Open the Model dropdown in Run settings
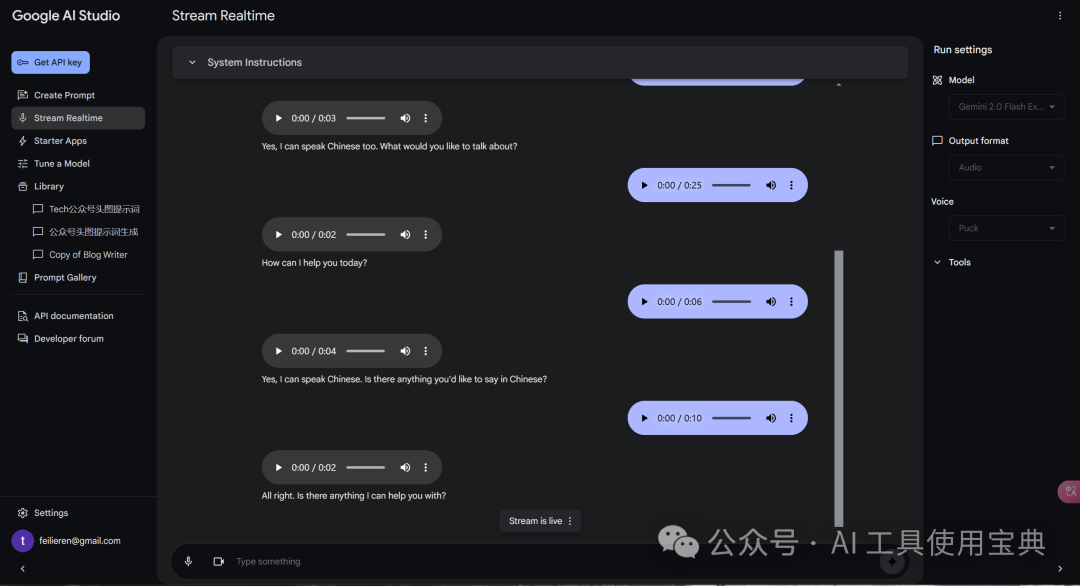This screenshot has width=1080, height=586. click(x=1006, y=106)
